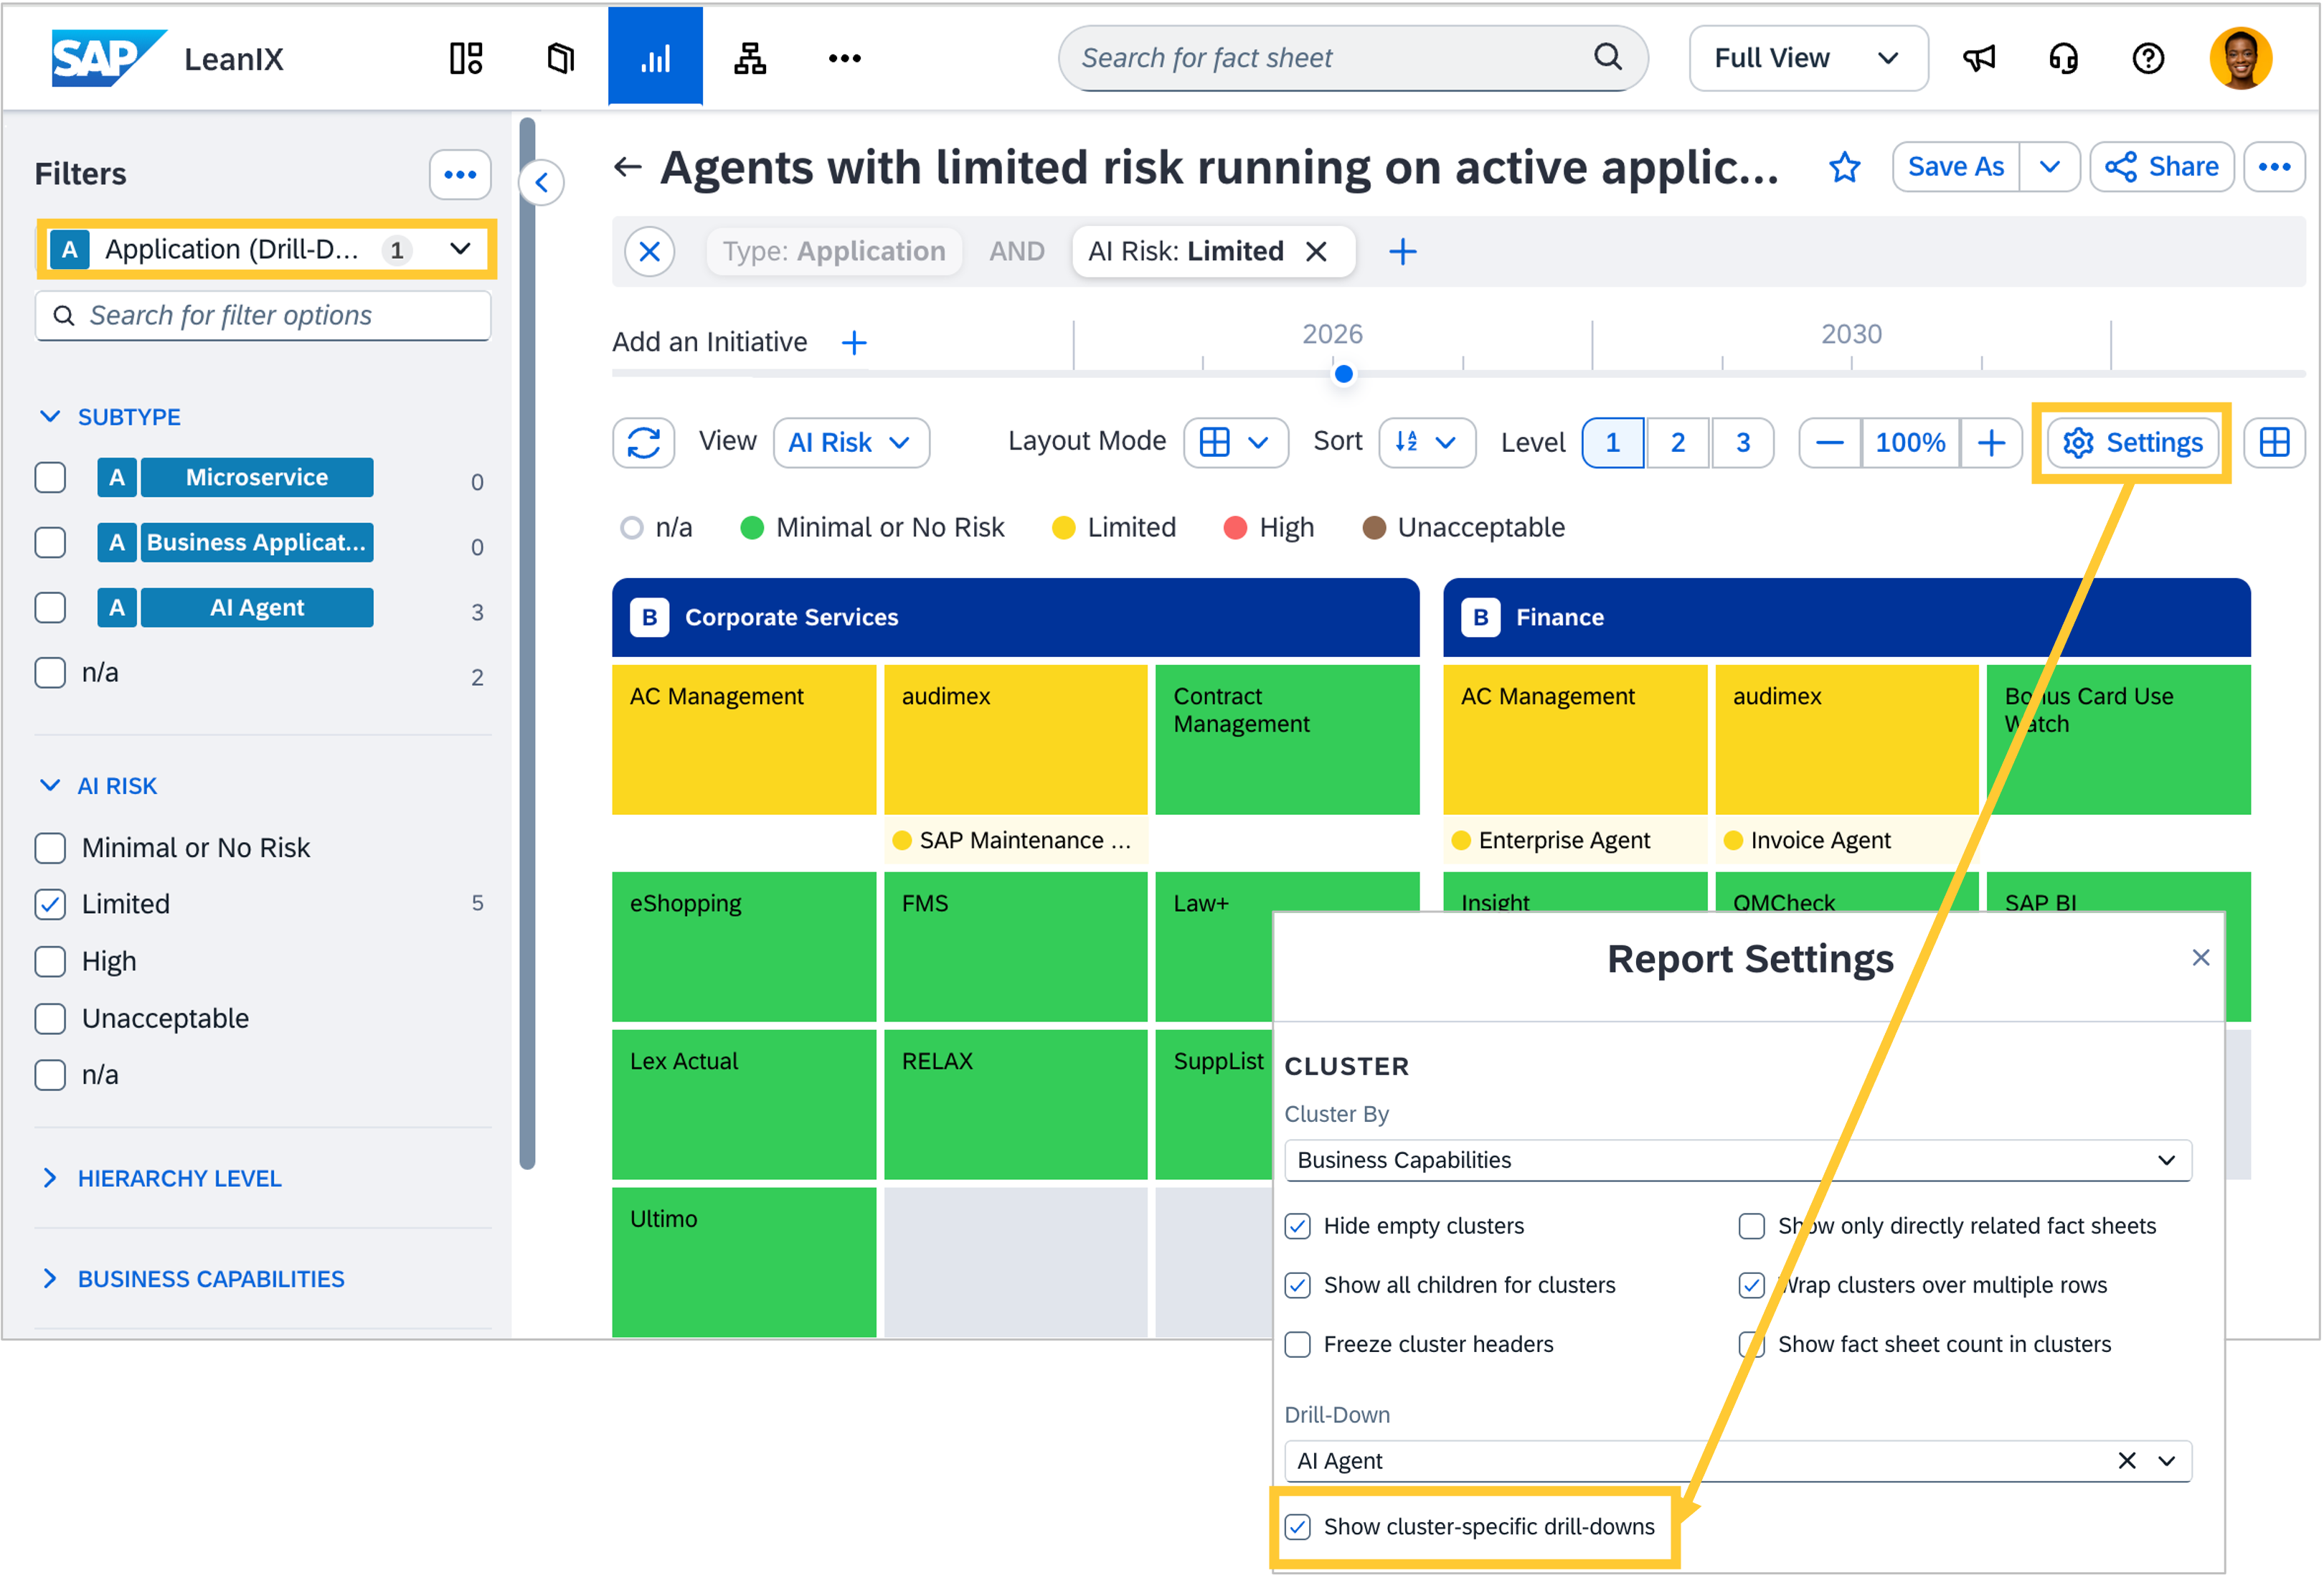Click the timeline's blue date marker
The width and height of the screenshot is (2324, 1578).
(1344, 374)
